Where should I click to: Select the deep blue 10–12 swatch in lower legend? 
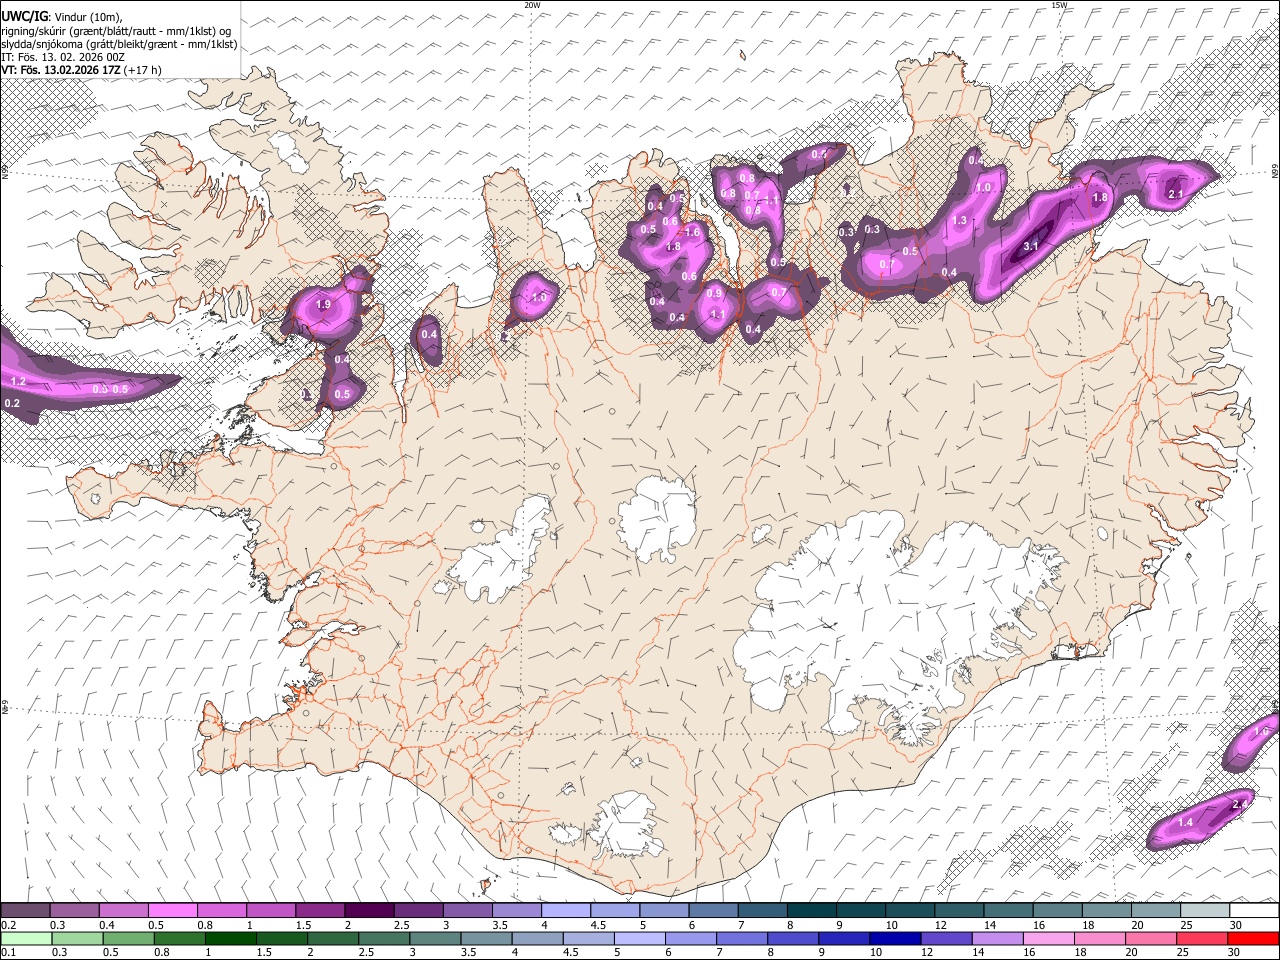(894, 938)
